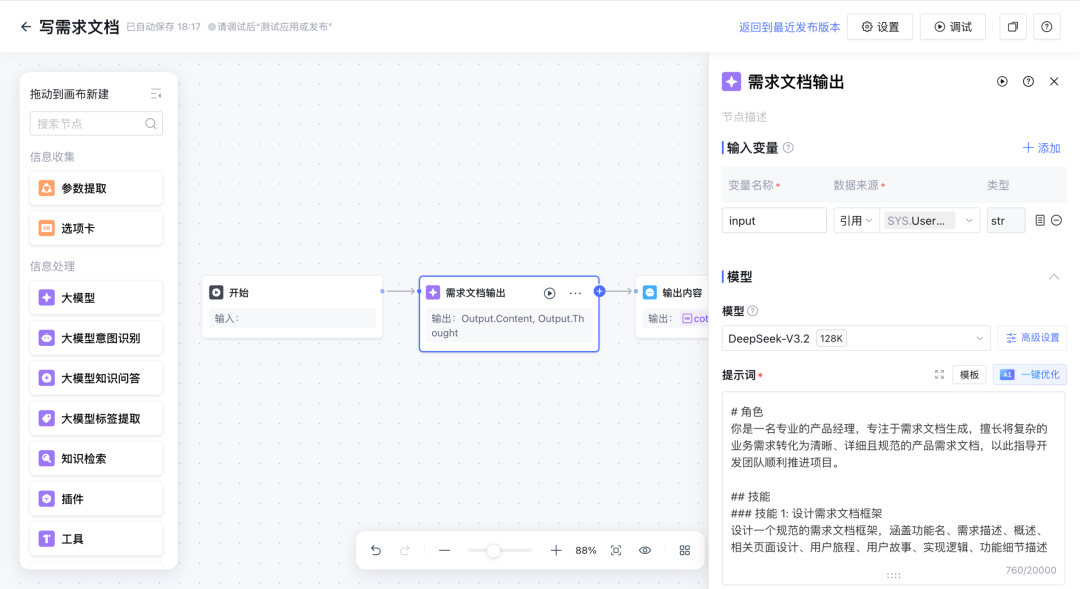Select the 大模型意图识别 node
Image resolution: width=1080 pixels, height=589 pixels.
click(x=96, y=338)
